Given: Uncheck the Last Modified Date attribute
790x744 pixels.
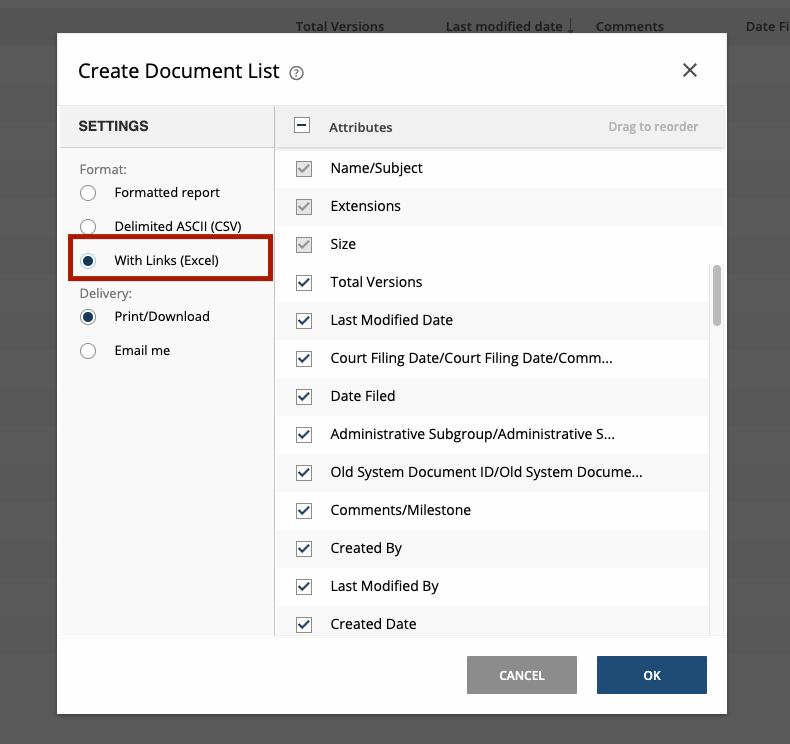Looking at the screenshot, I should pyautogui.click(x=305, y=321).
